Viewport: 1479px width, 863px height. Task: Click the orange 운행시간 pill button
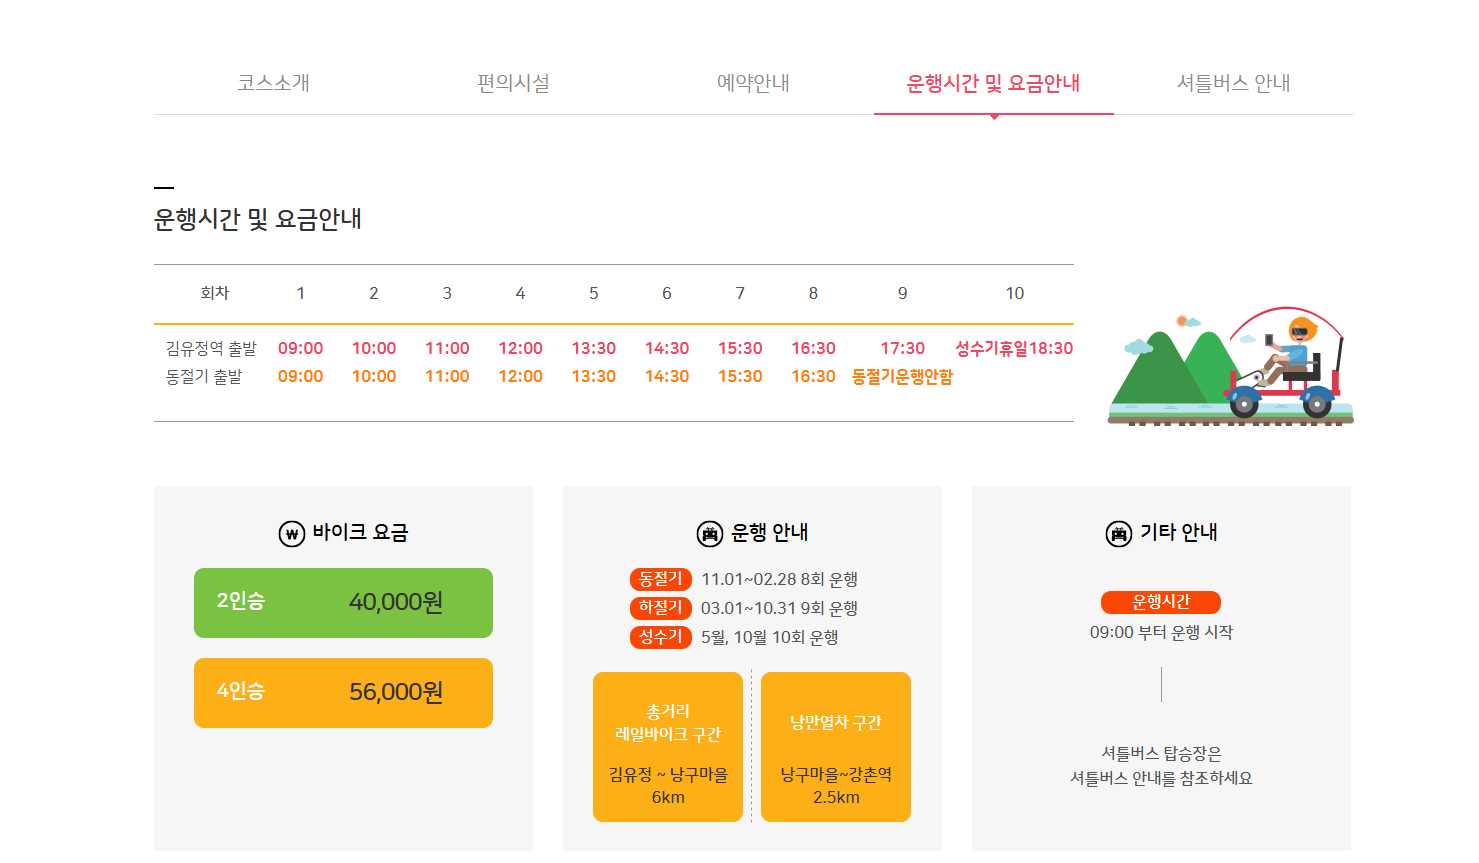point(1161,602)
